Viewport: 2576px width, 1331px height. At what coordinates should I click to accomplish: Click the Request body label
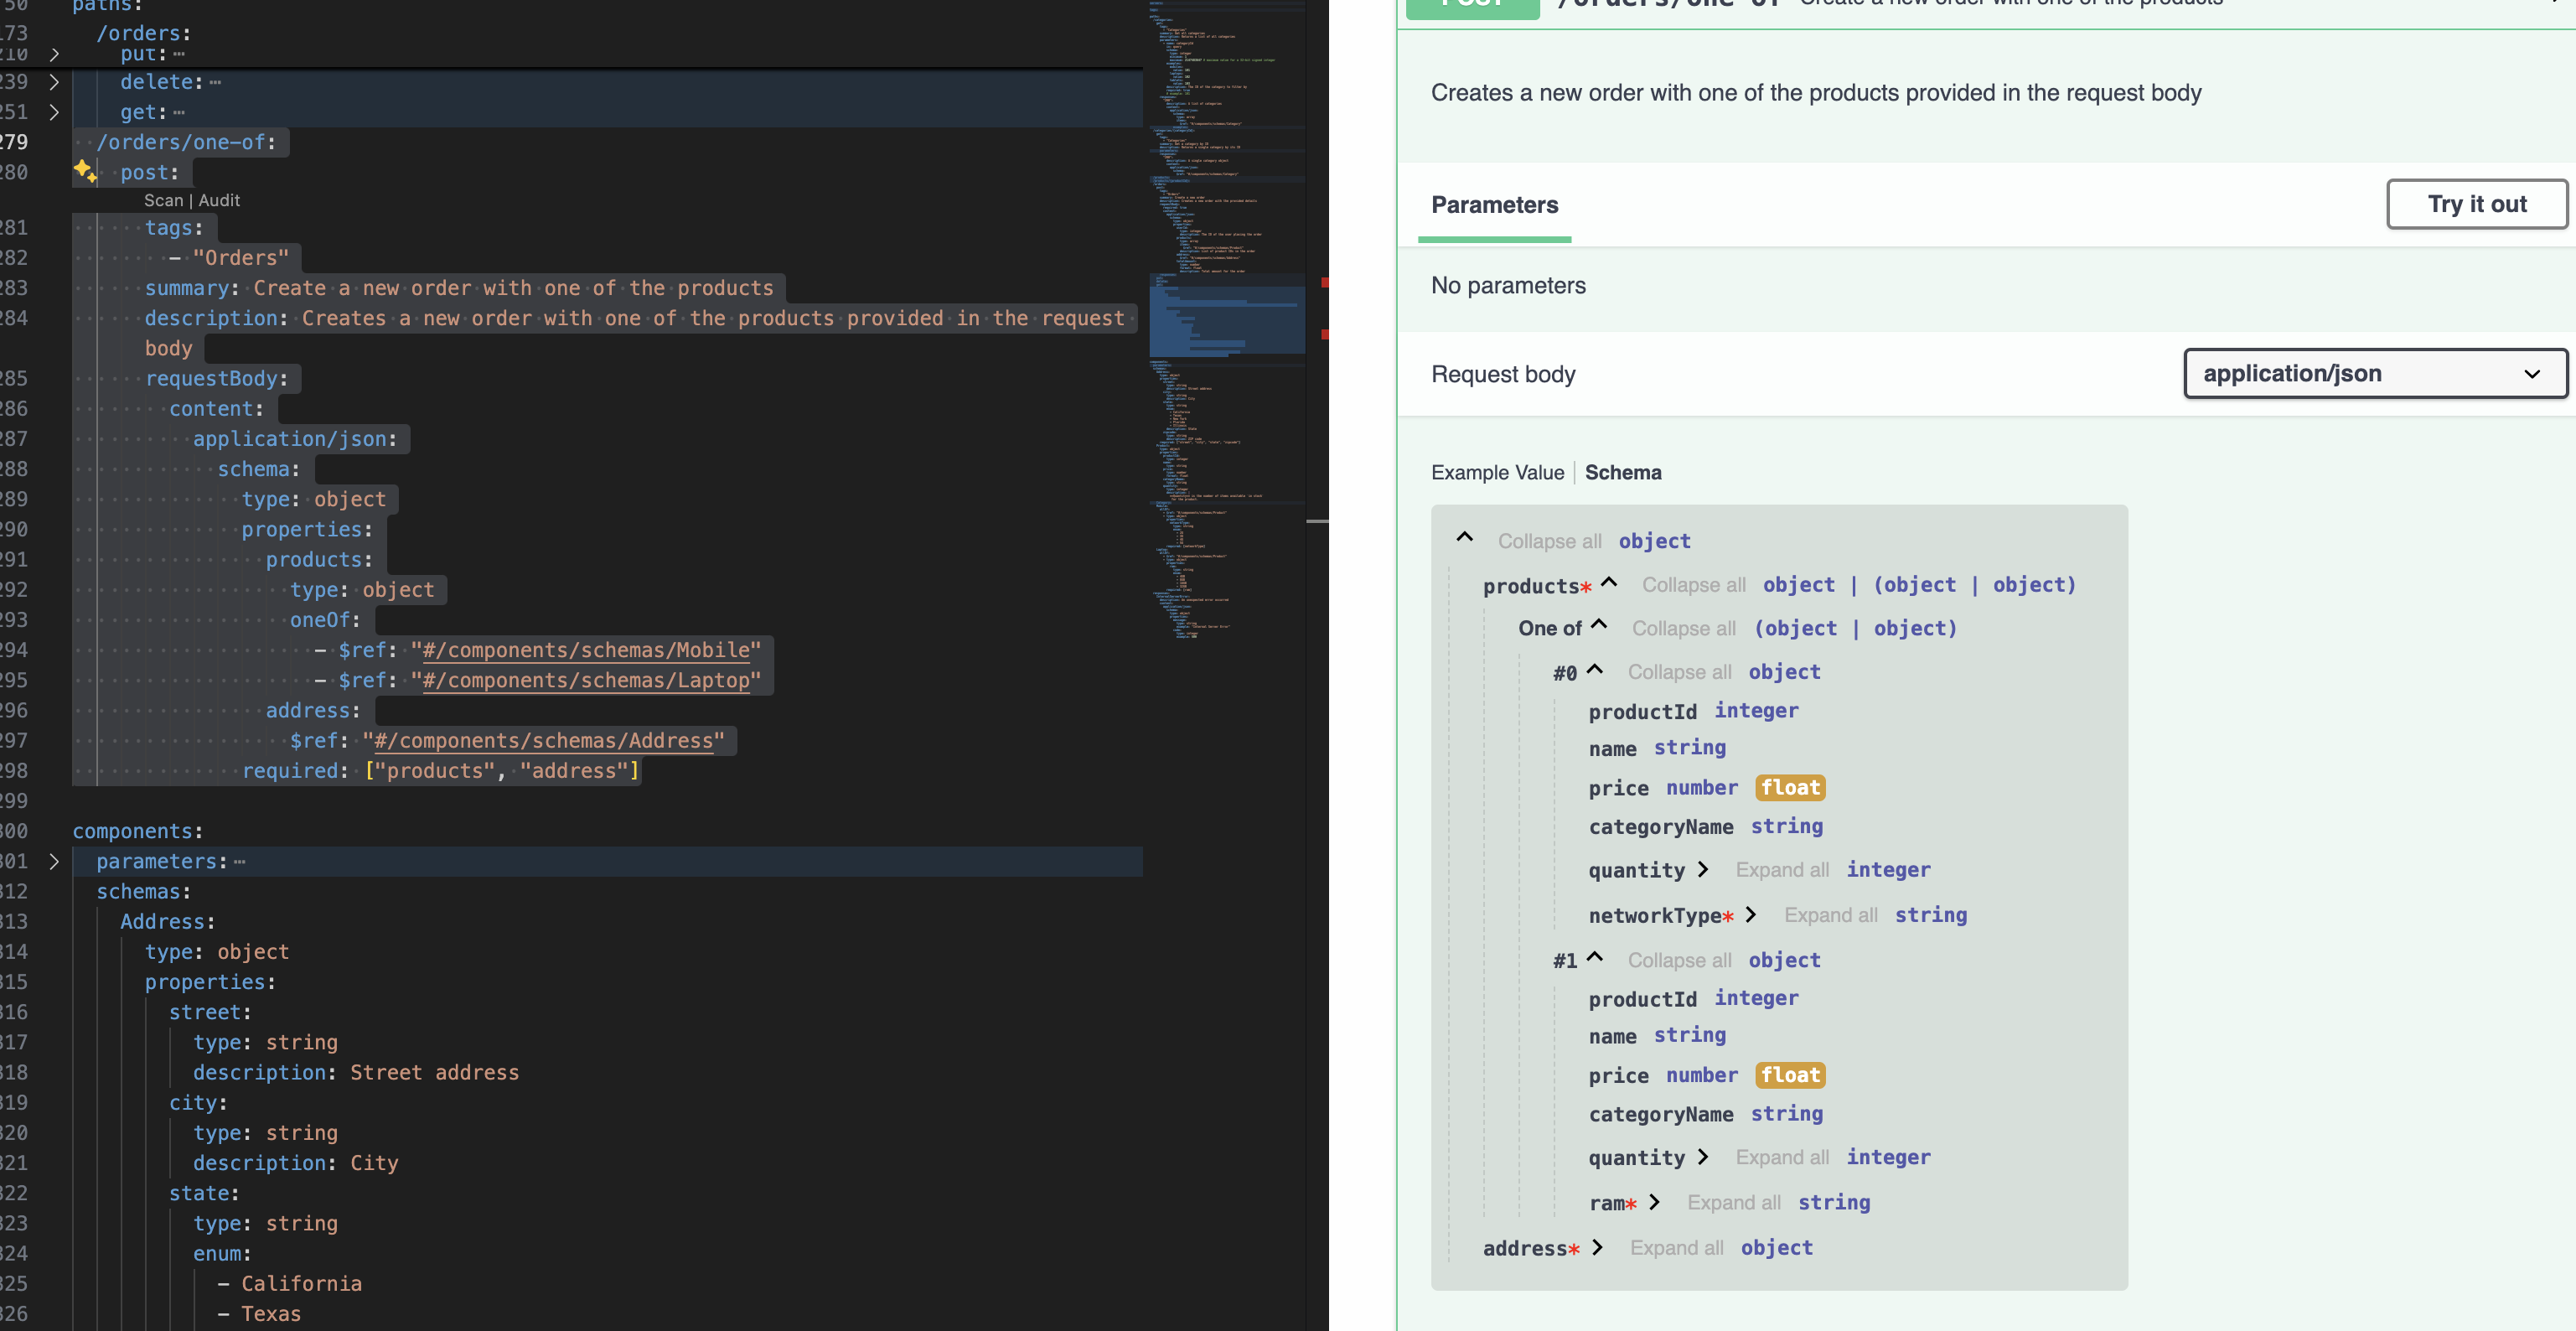click(x=1503, y=374)
